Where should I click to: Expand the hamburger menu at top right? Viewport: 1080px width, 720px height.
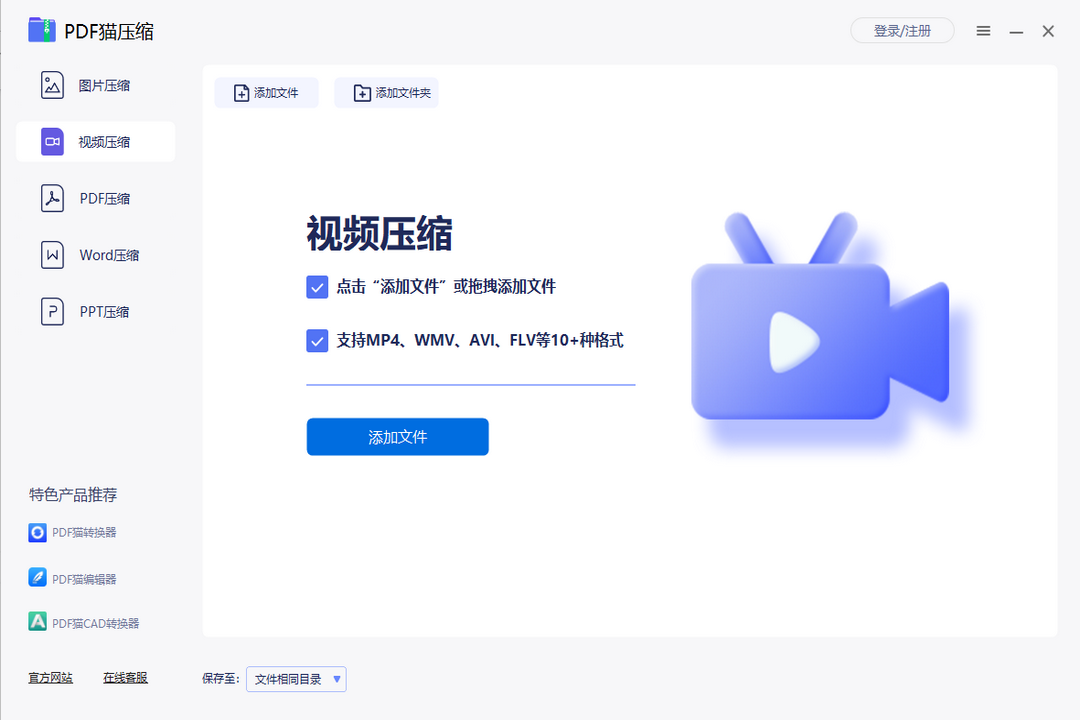click(x=983, y=31)
